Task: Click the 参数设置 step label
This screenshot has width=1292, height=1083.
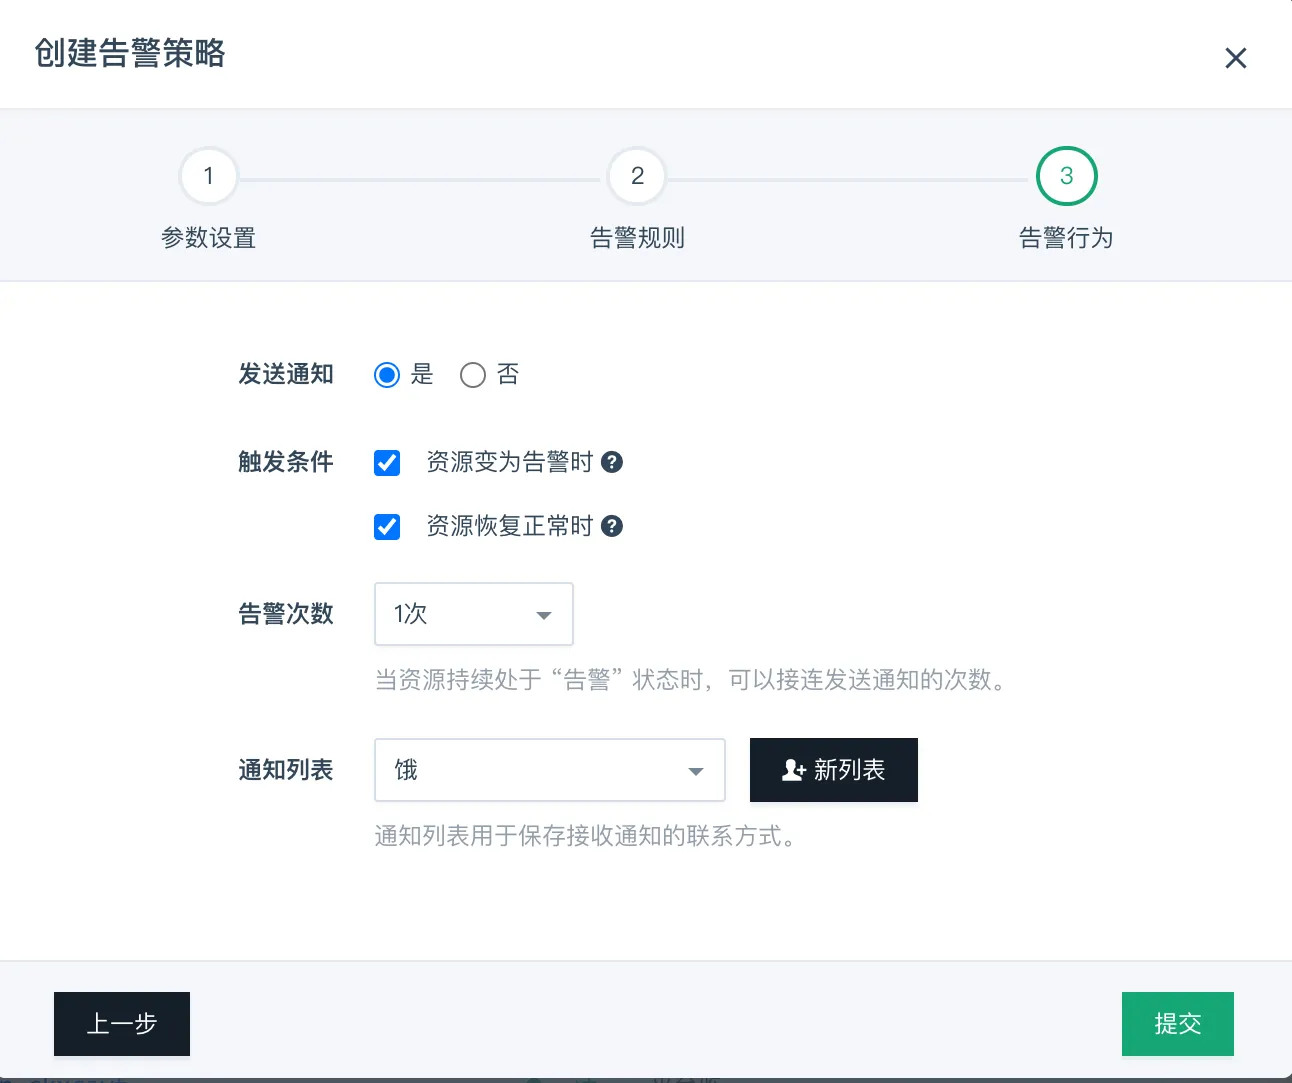Action: pos(208,238)
